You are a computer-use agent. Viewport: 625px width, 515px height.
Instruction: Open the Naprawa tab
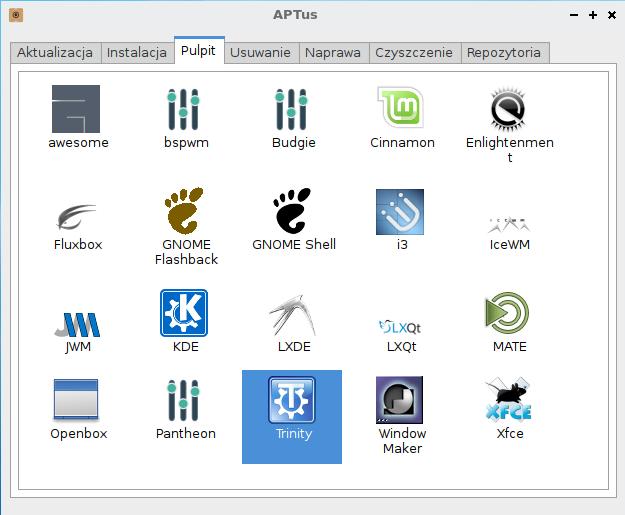click(x=334, y=53)
